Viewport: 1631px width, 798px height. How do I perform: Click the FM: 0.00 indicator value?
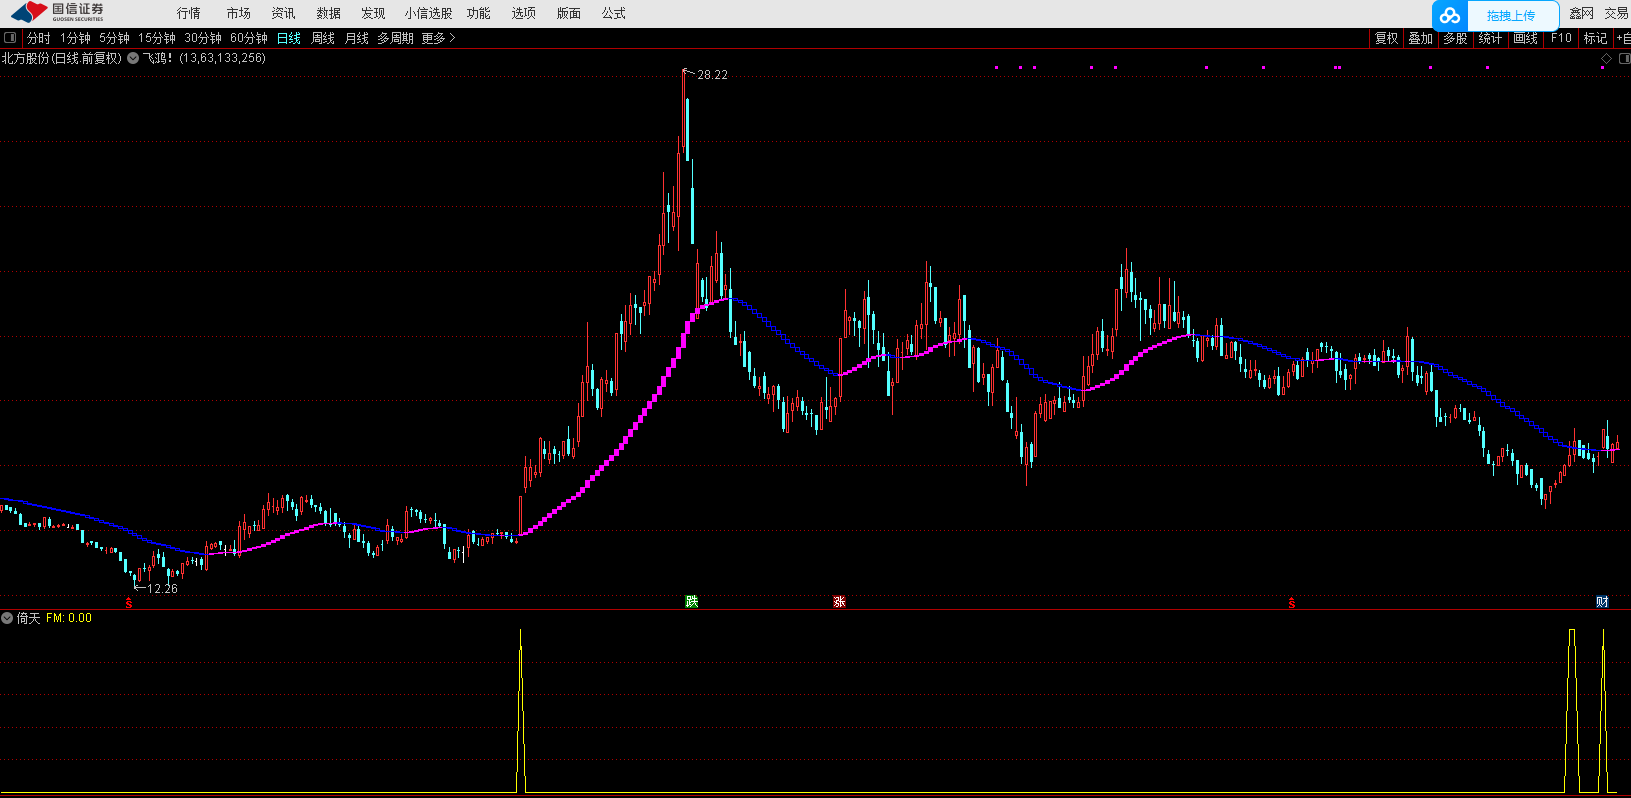pos(69,618)
